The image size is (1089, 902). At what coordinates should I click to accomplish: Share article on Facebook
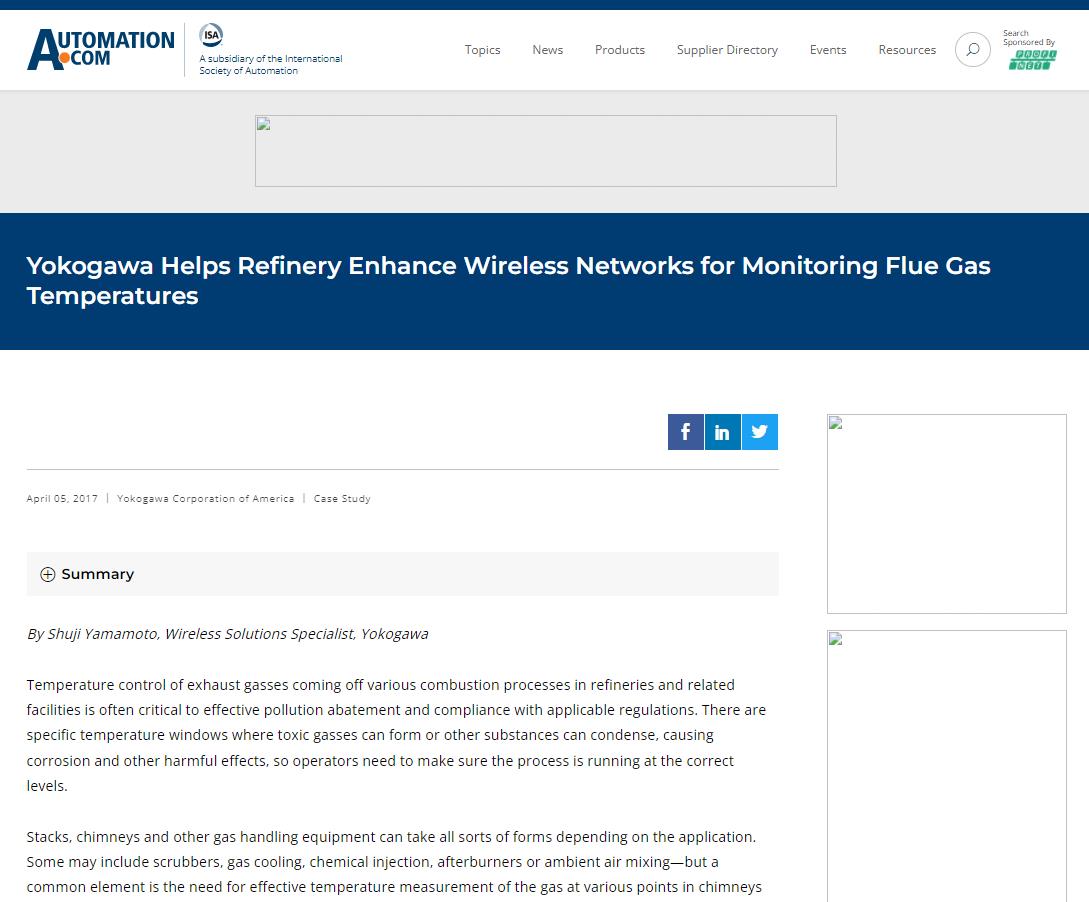click(x=685, y=432)
